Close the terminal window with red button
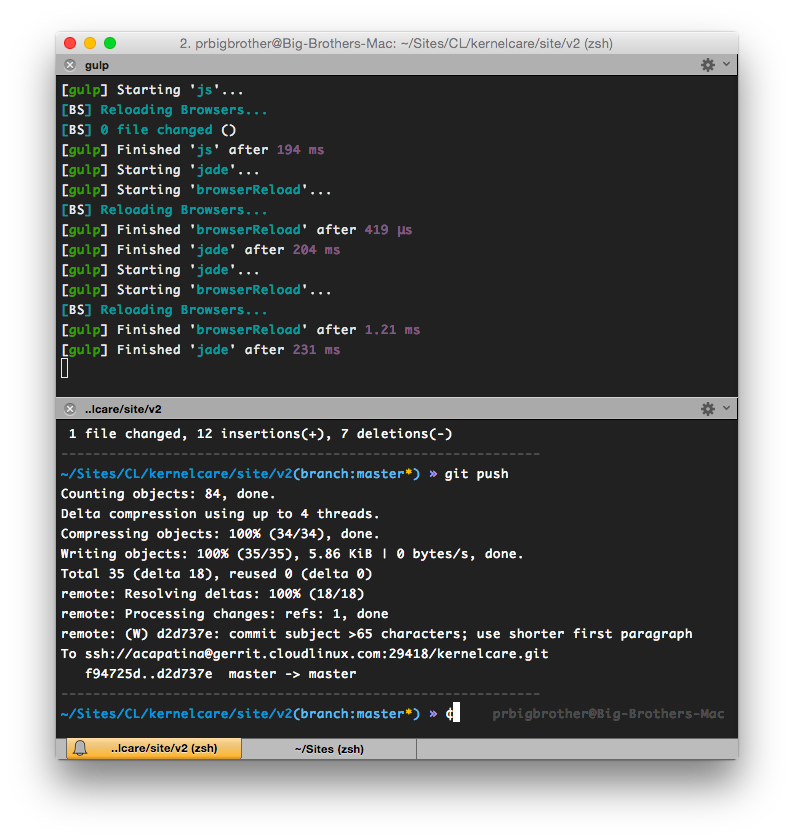This screenshot has width=794, height=840. 70,43
